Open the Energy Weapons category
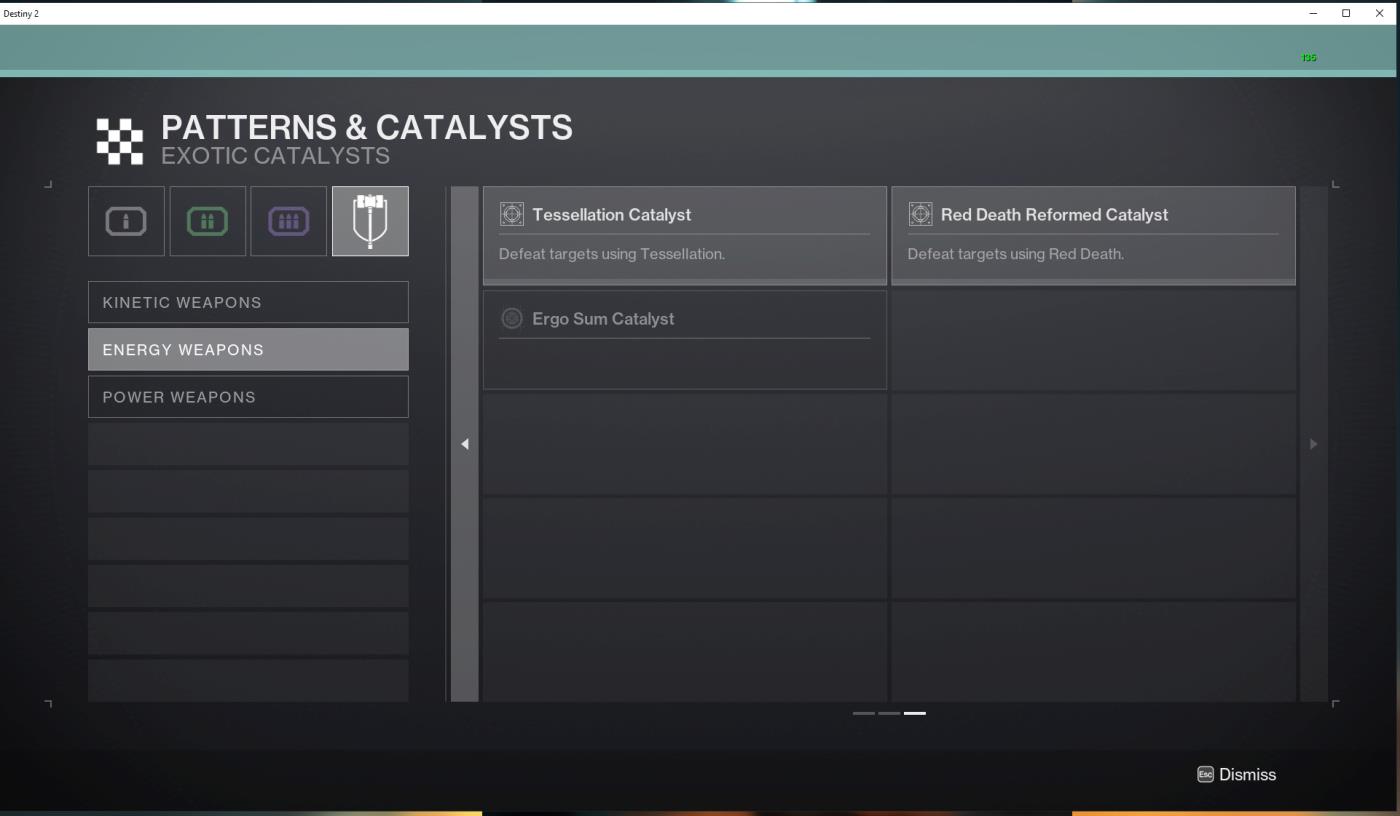This screenshot has width=1400, height=816. 248,350
